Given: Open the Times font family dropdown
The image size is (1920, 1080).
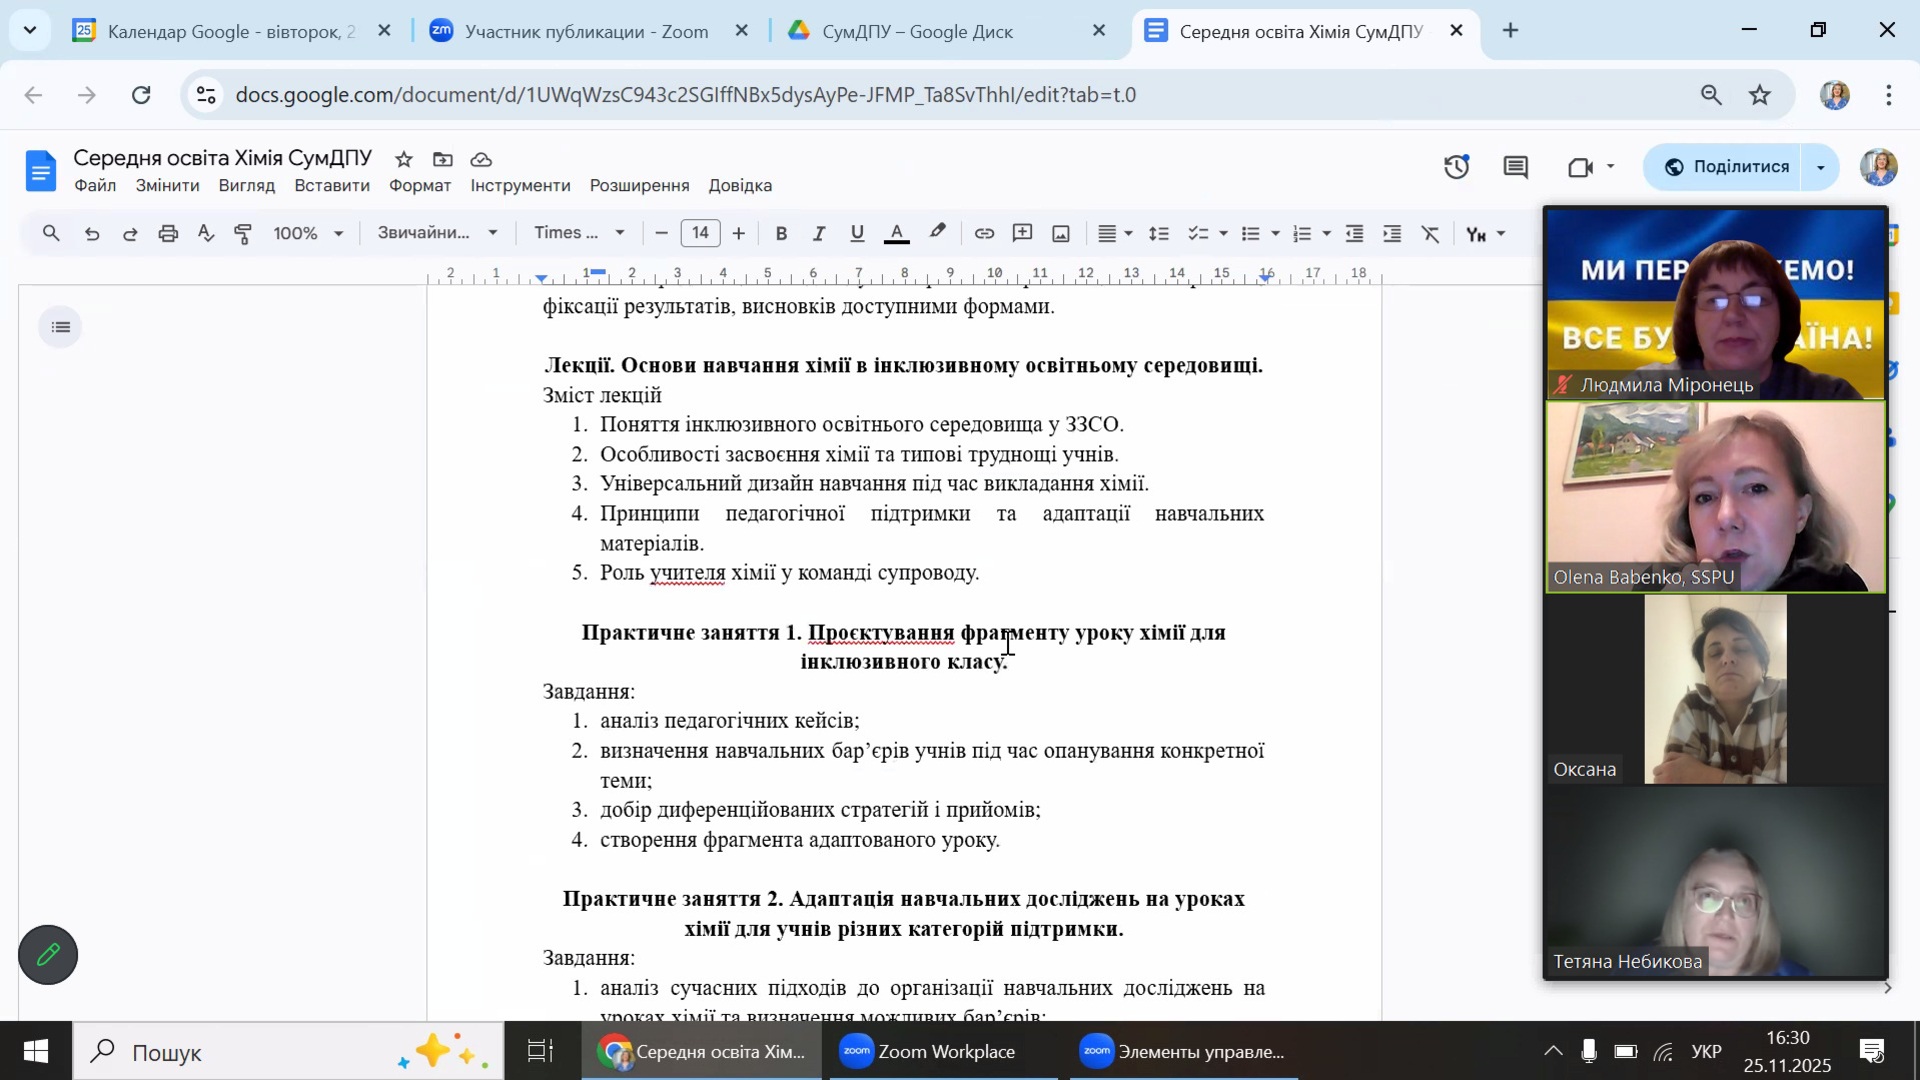Looking at the screenshot, I should pyautogui.click(x=579, y=233).
